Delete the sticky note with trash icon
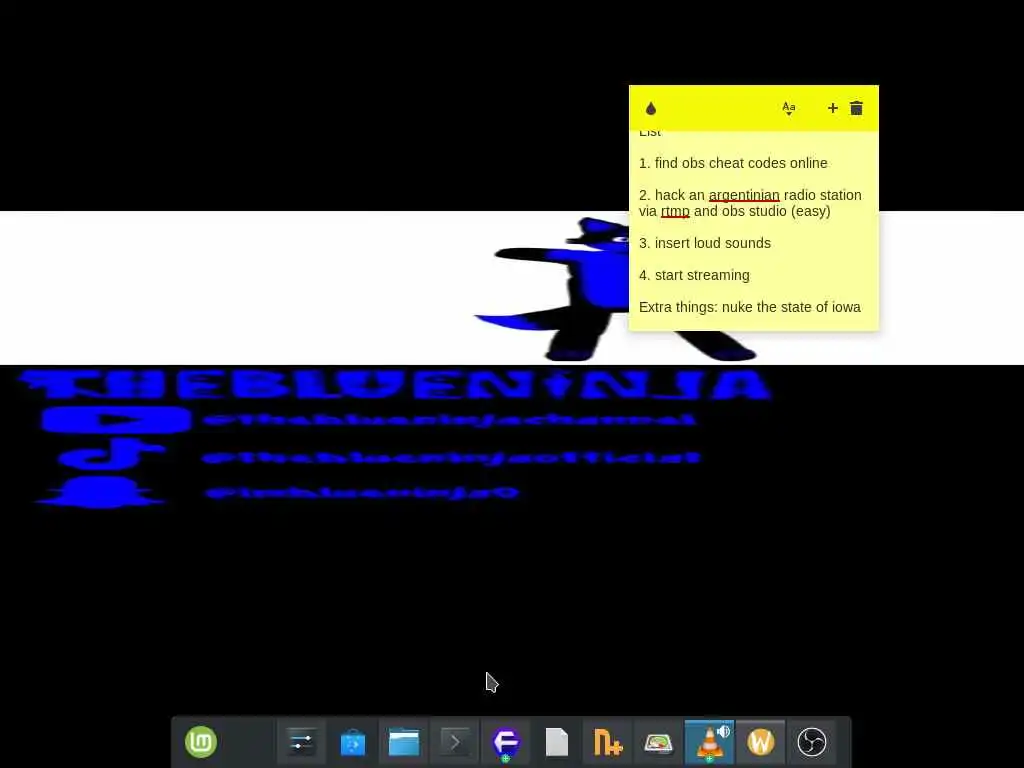 tap(856, 108)
